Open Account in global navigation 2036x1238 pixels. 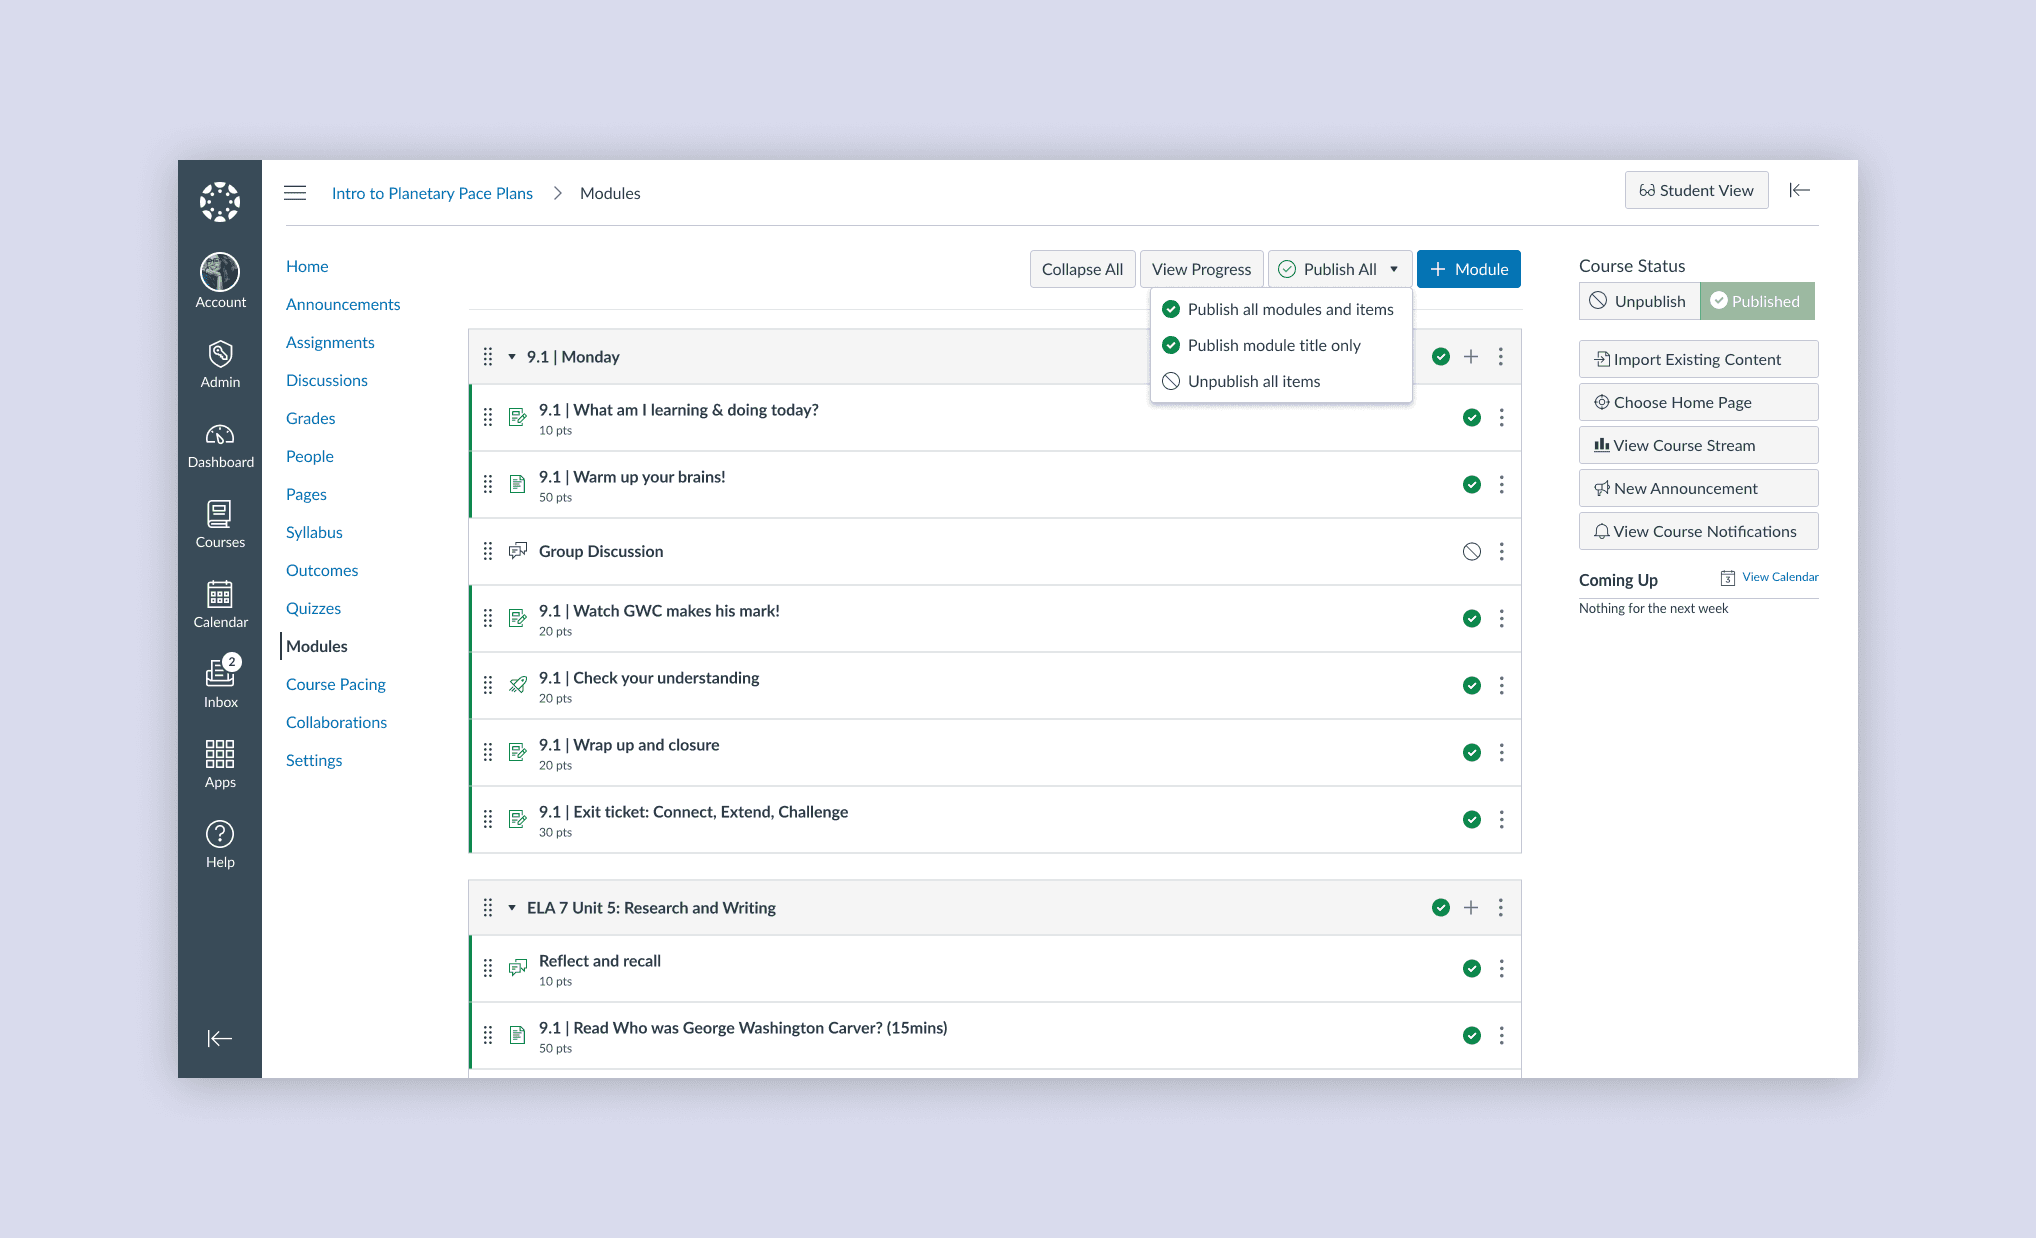point(220,281)
